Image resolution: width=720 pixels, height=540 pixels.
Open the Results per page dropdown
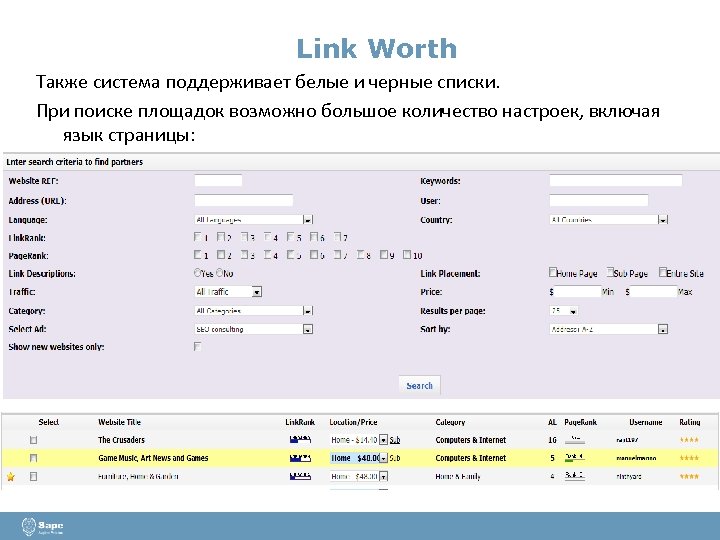click(x=563, y=311)
